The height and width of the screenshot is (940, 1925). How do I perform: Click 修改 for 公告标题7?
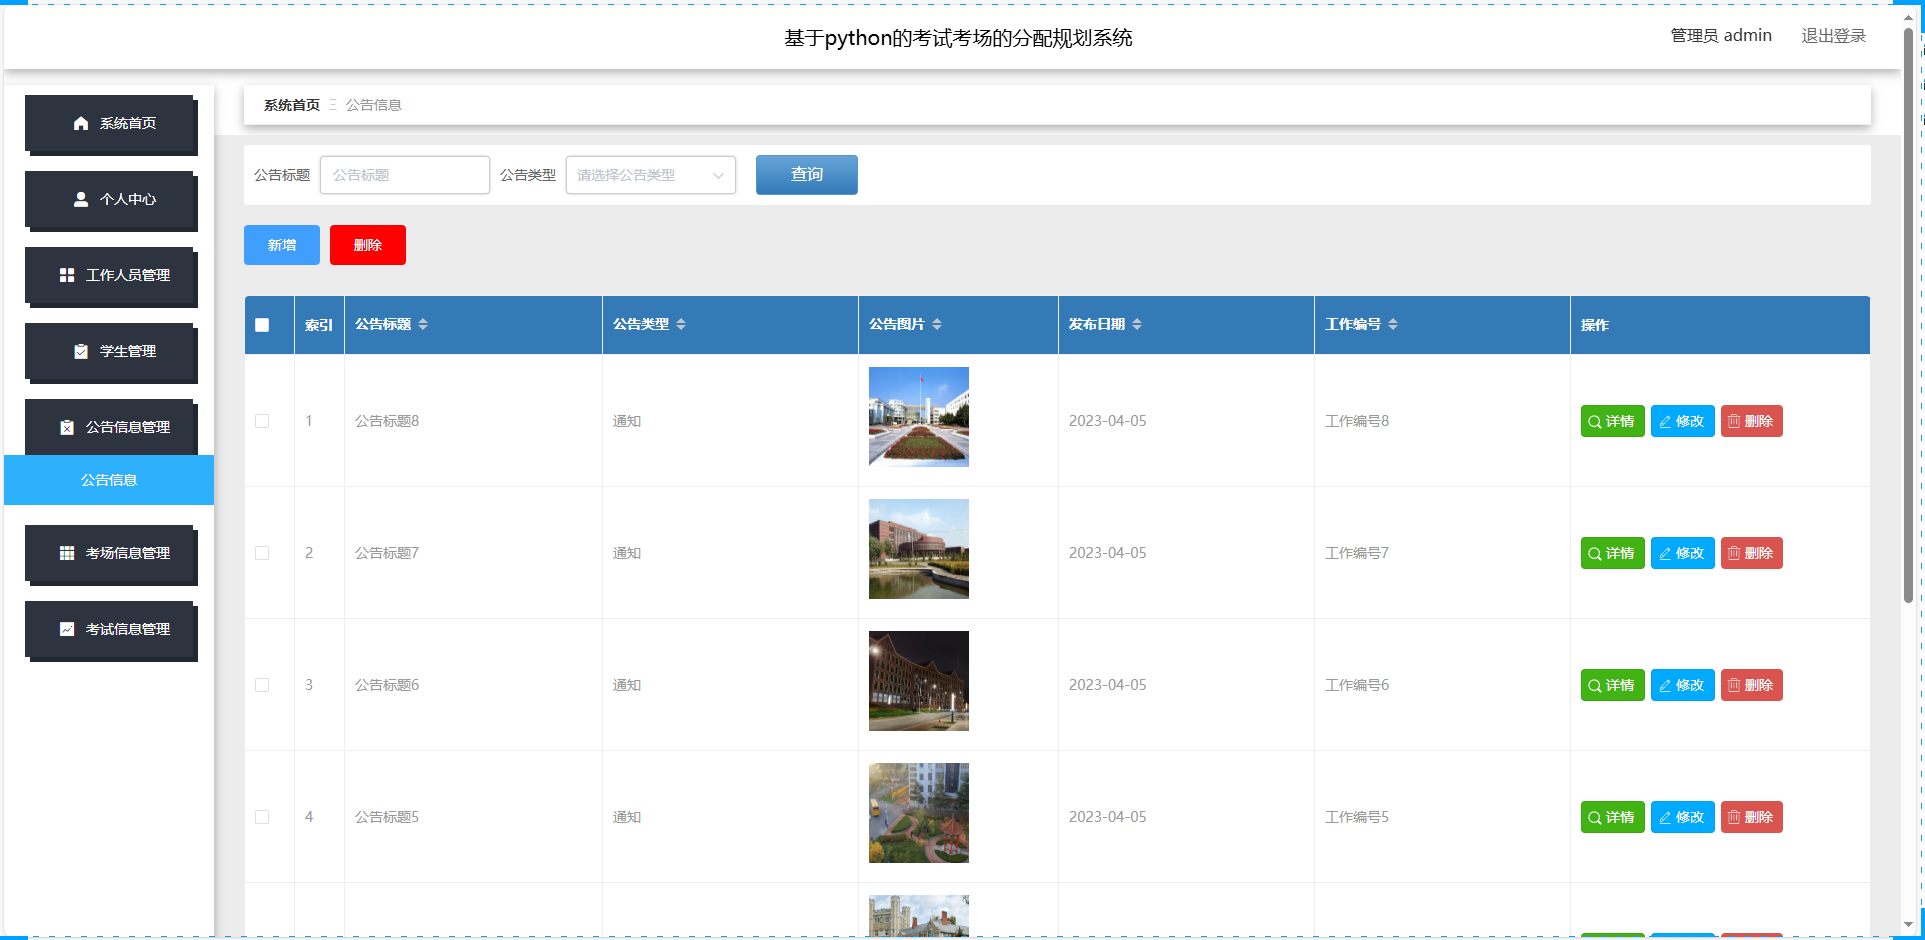pyautogui.click(x=1683, y=553)
